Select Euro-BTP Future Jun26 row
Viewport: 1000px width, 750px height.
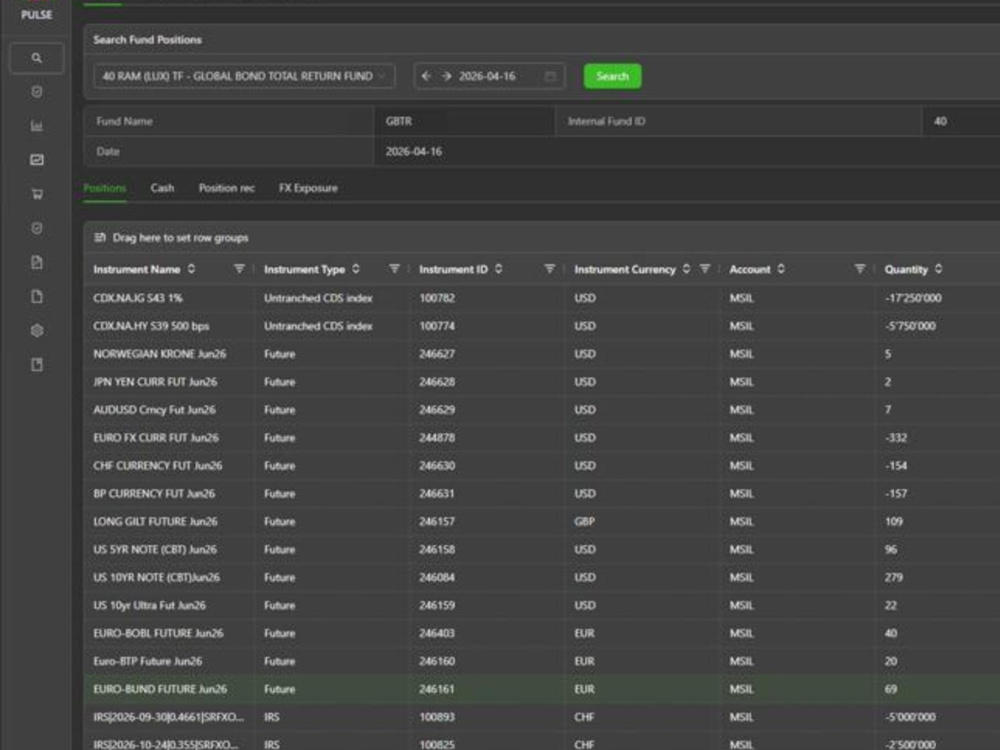[541, 661]
